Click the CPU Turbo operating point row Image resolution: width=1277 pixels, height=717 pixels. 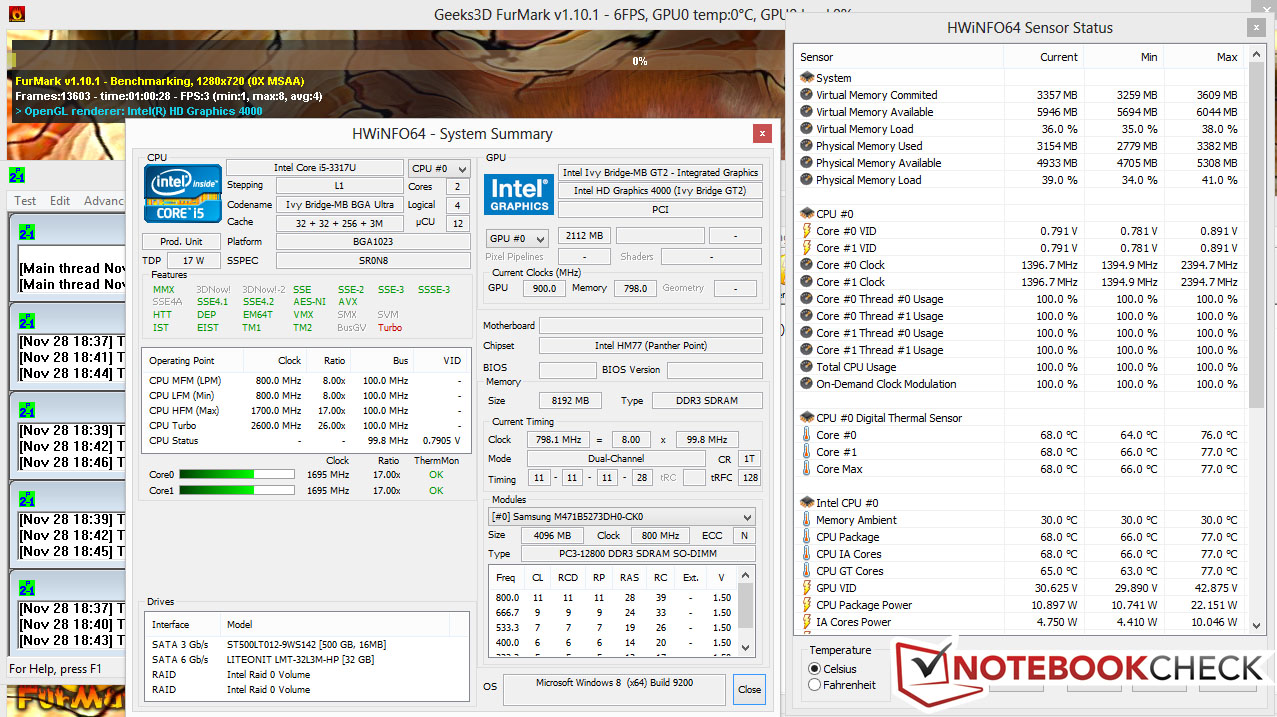click(x=306, y=425)
